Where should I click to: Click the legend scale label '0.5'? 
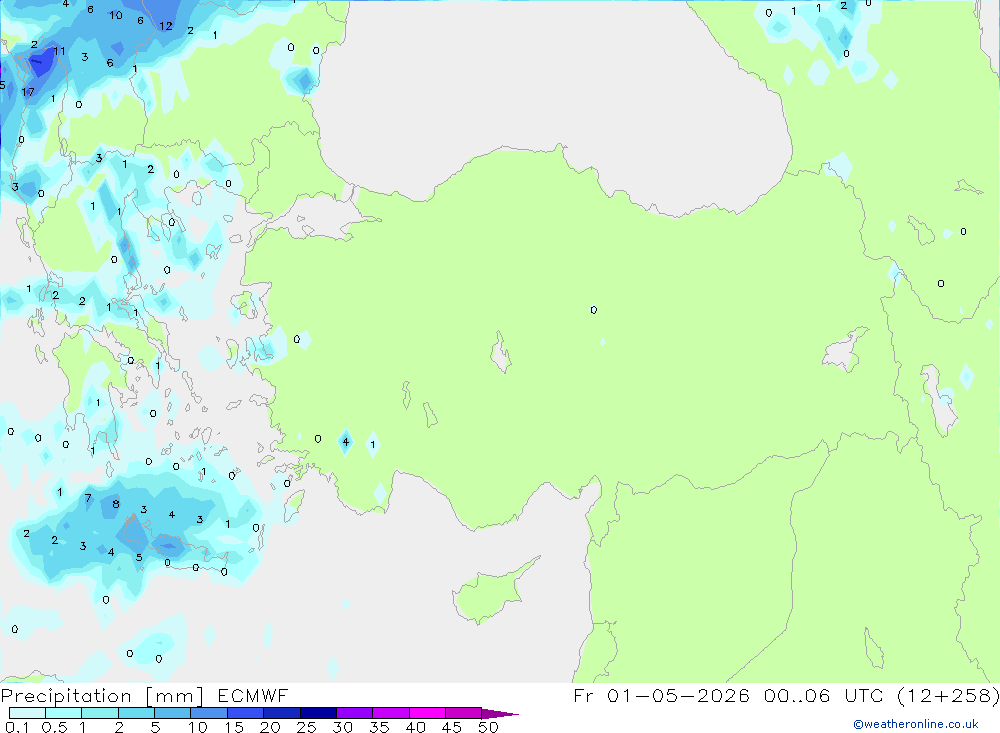pos(54,727)
